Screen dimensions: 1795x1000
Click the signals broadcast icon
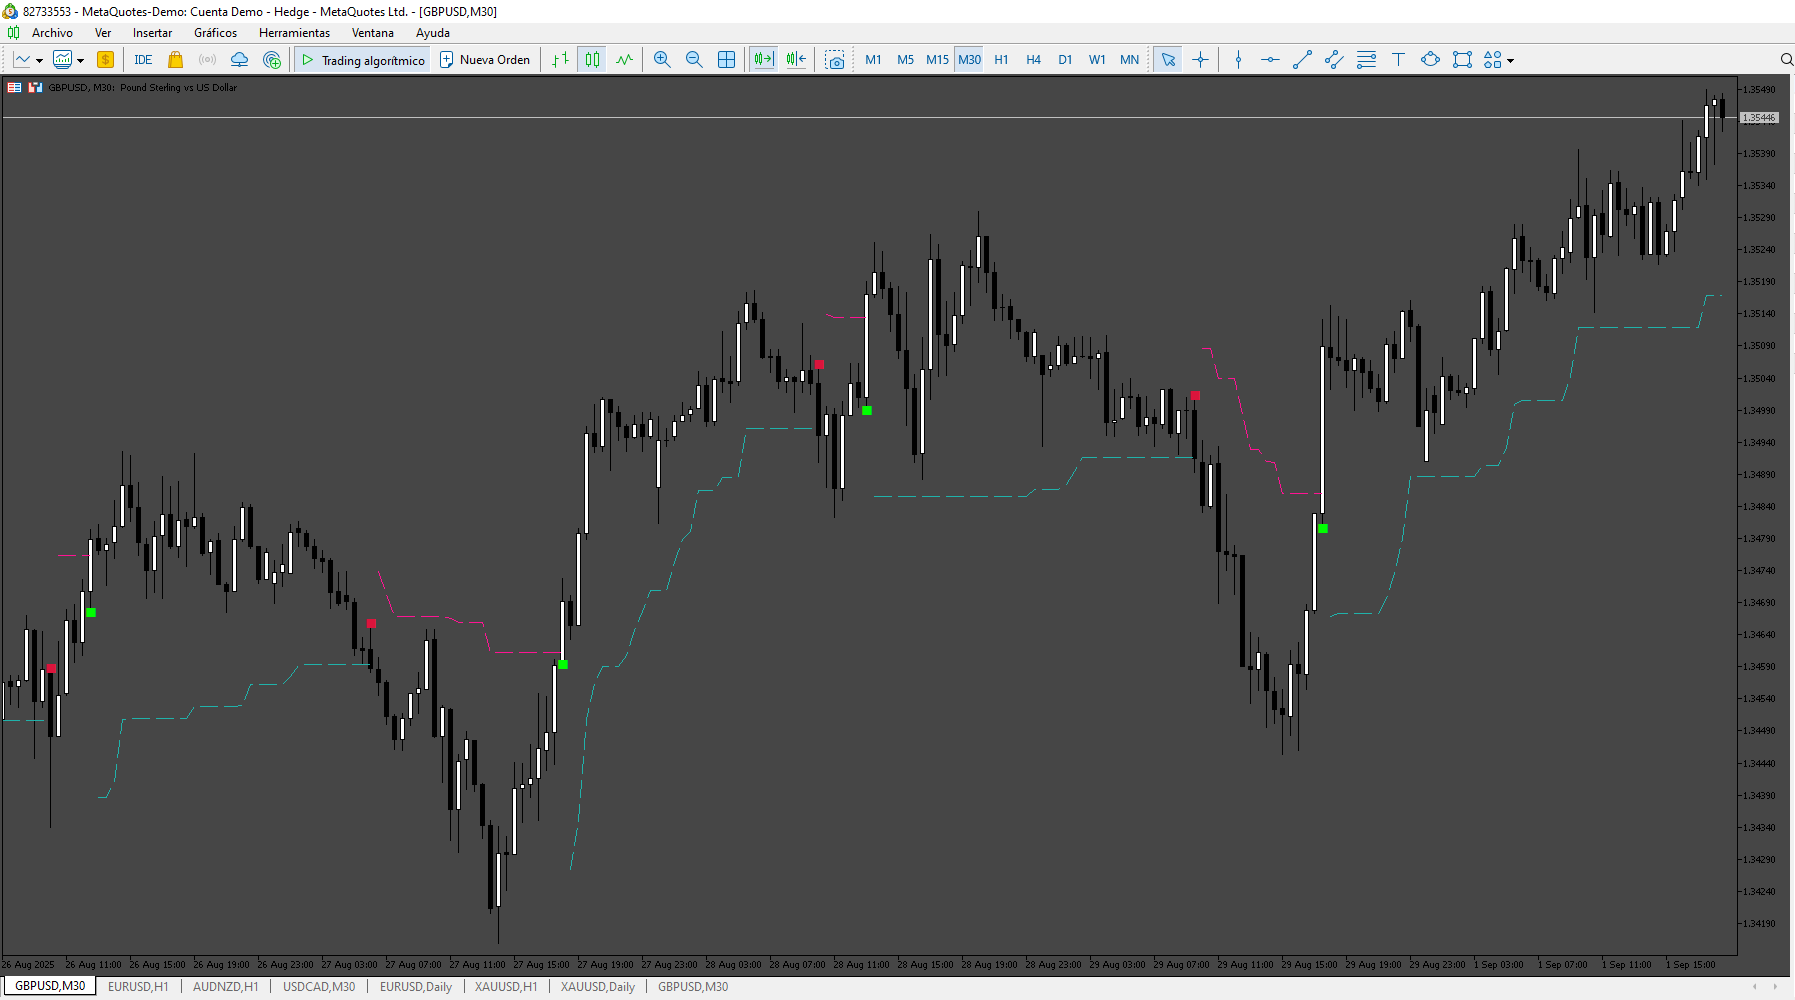[x=207, y=60]
